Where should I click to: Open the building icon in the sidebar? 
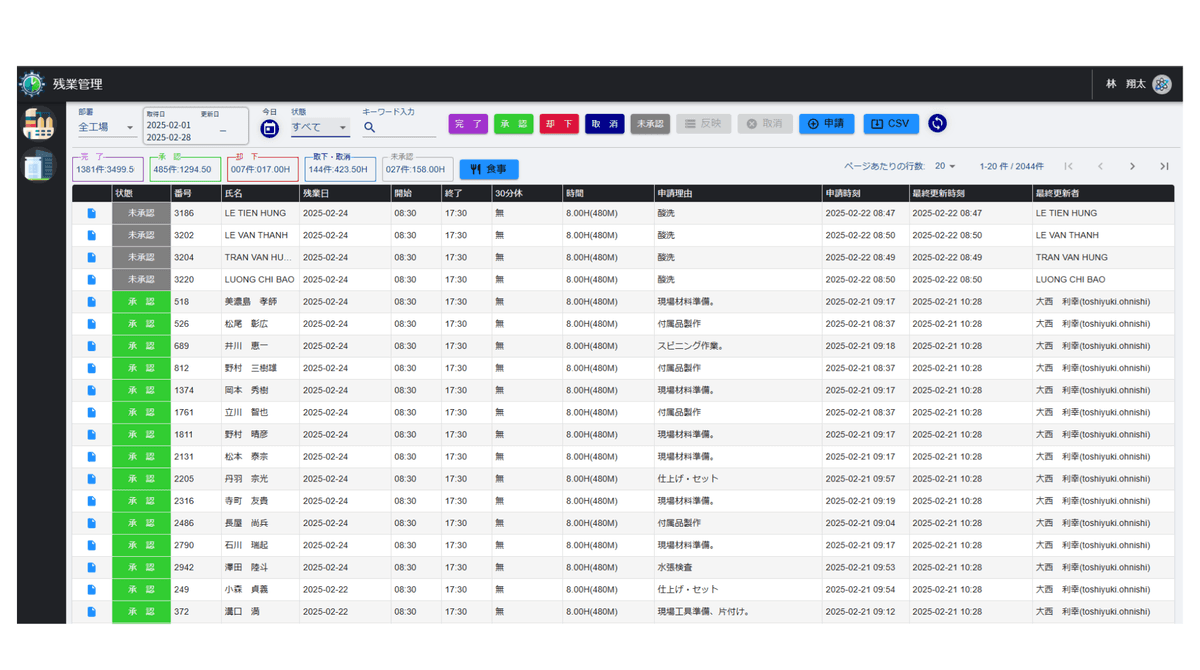point(38,165)
